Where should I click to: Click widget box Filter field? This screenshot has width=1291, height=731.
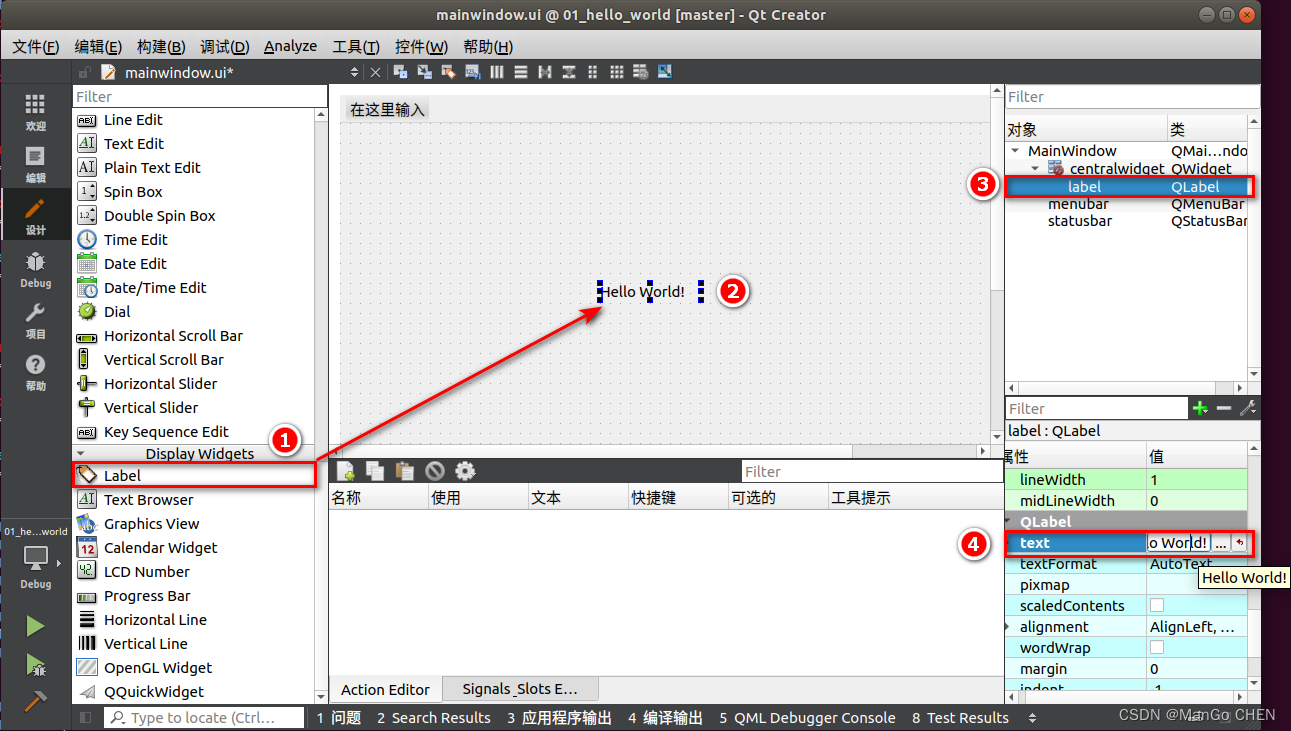[x=200, y=97]
